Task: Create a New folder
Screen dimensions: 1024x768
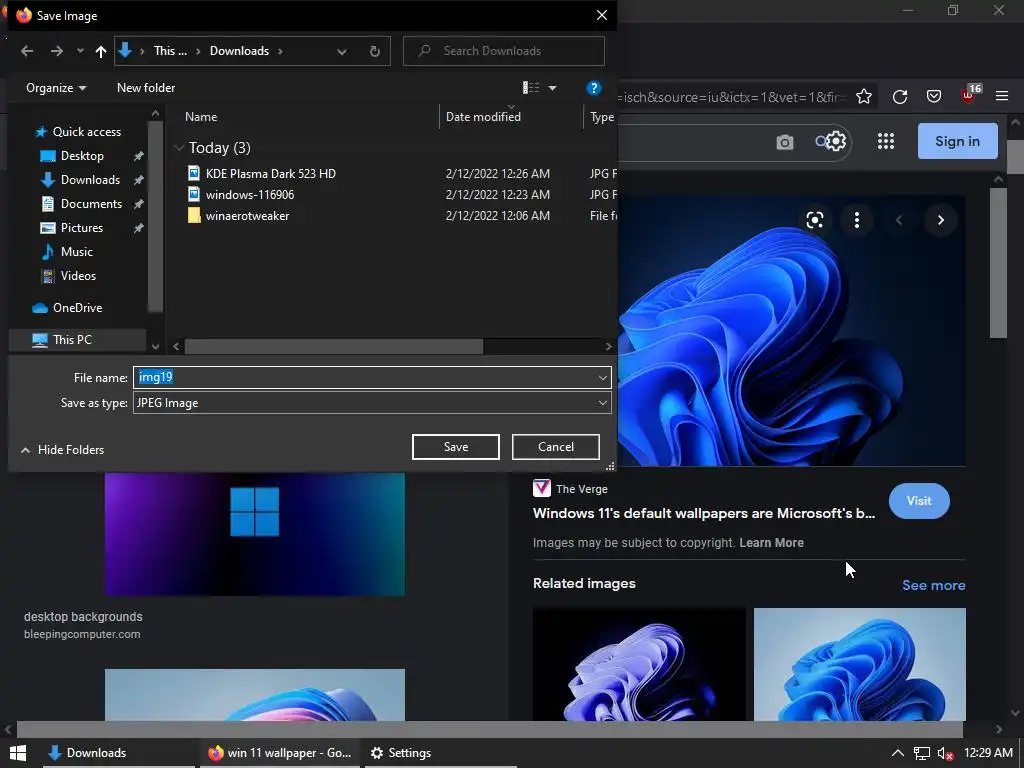Action: [x=146, y=88]
